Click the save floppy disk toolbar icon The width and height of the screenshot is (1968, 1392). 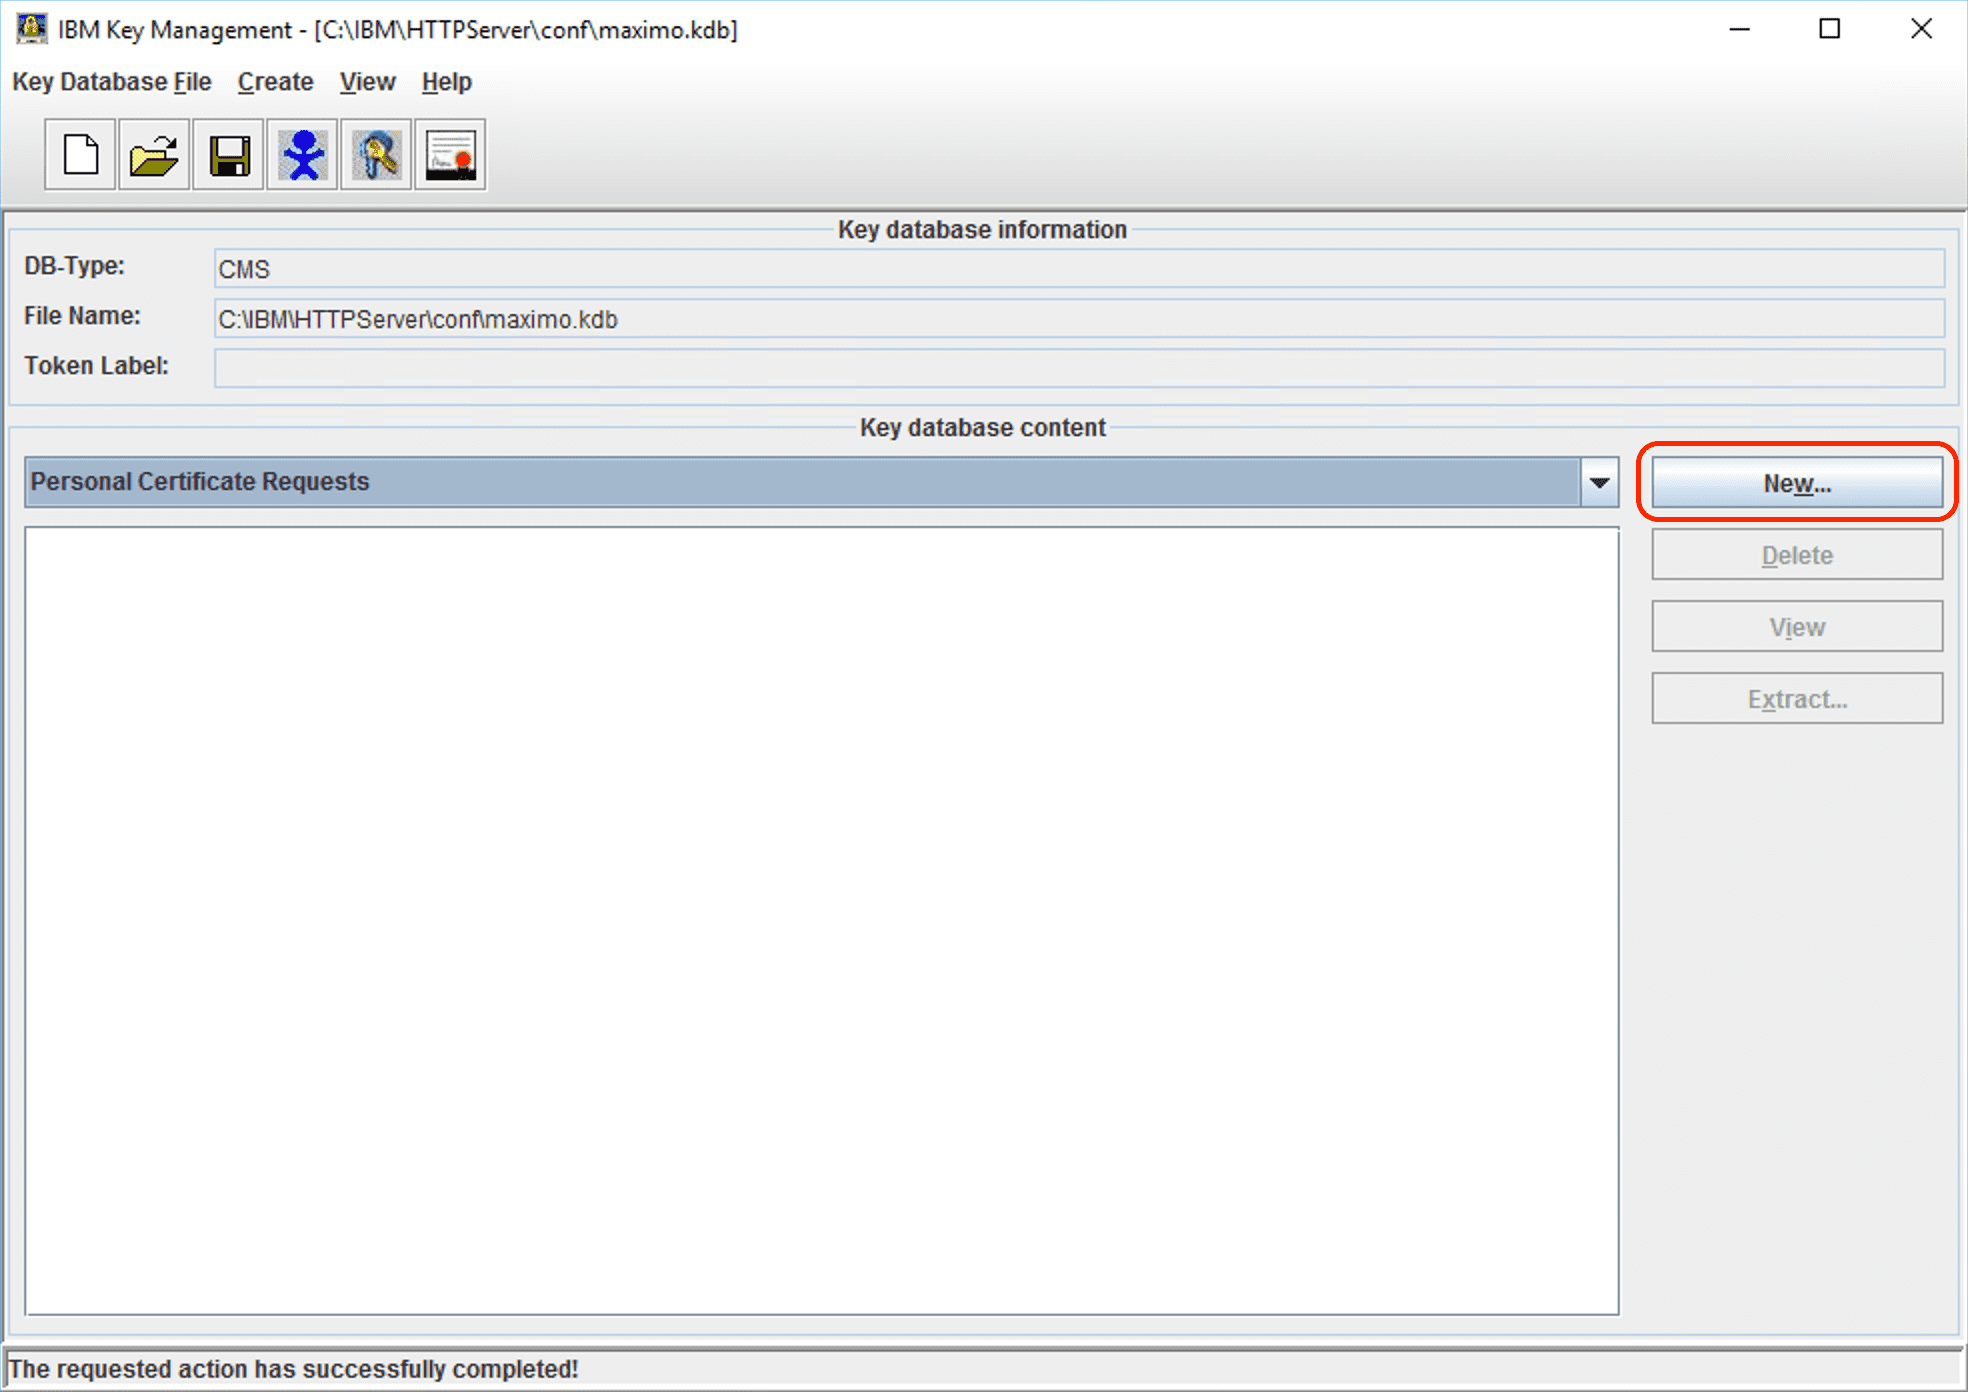point(228,155)
